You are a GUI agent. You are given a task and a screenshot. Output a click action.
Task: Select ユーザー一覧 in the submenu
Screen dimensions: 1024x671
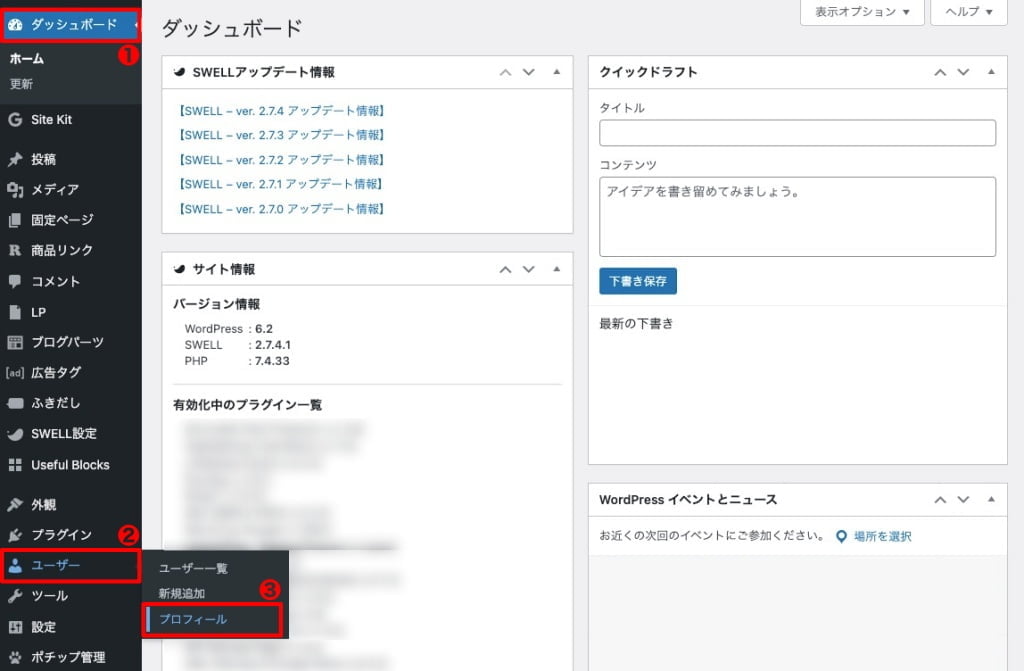point(193,568)
